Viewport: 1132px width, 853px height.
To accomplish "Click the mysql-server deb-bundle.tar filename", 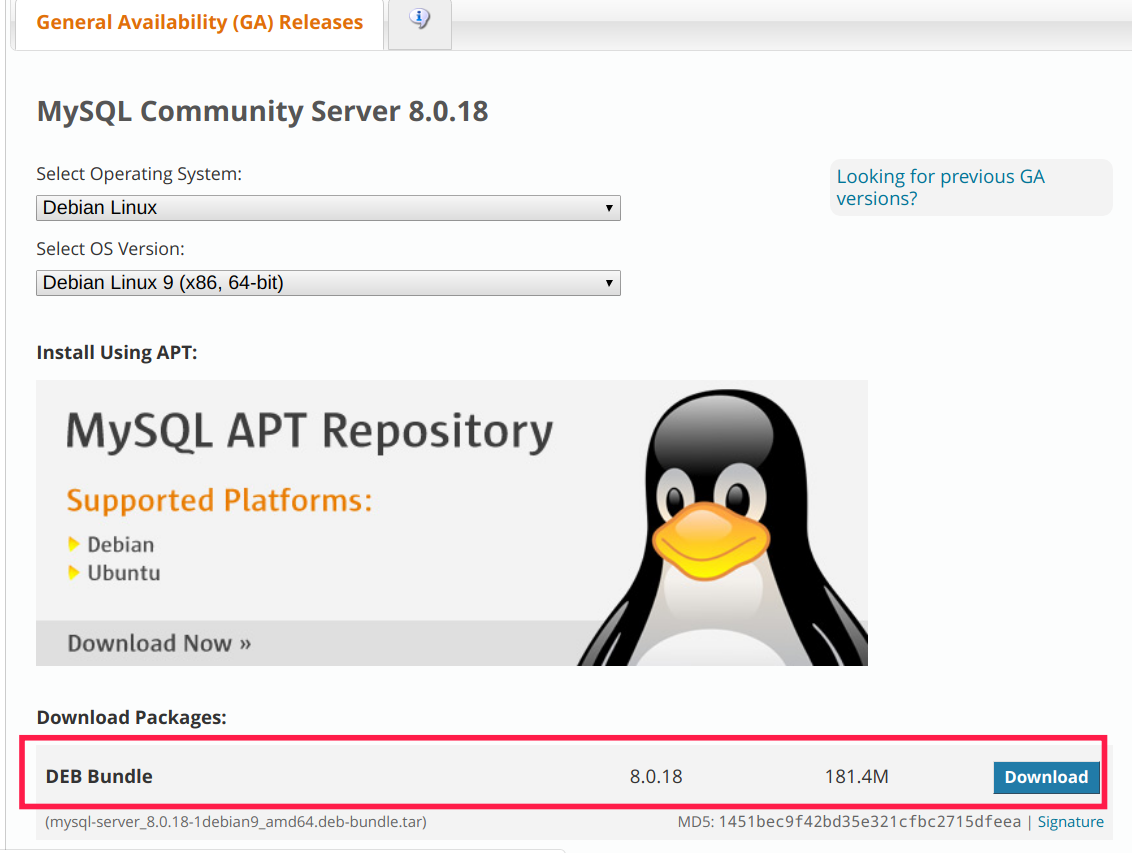I will (x=236, y=822).
